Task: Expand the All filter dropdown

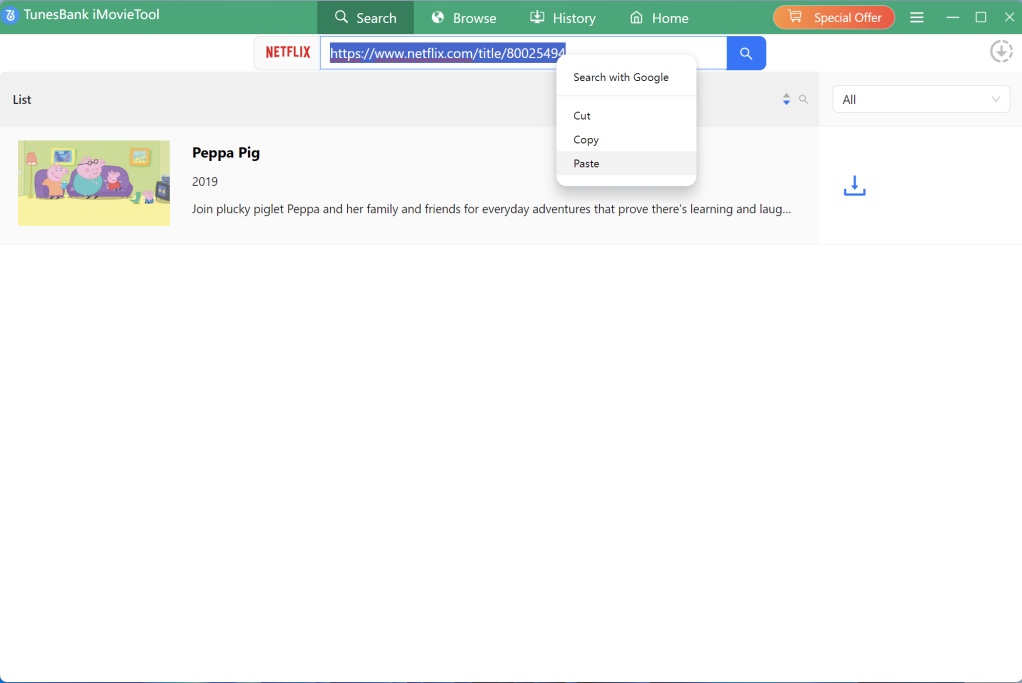Action: 920,99
